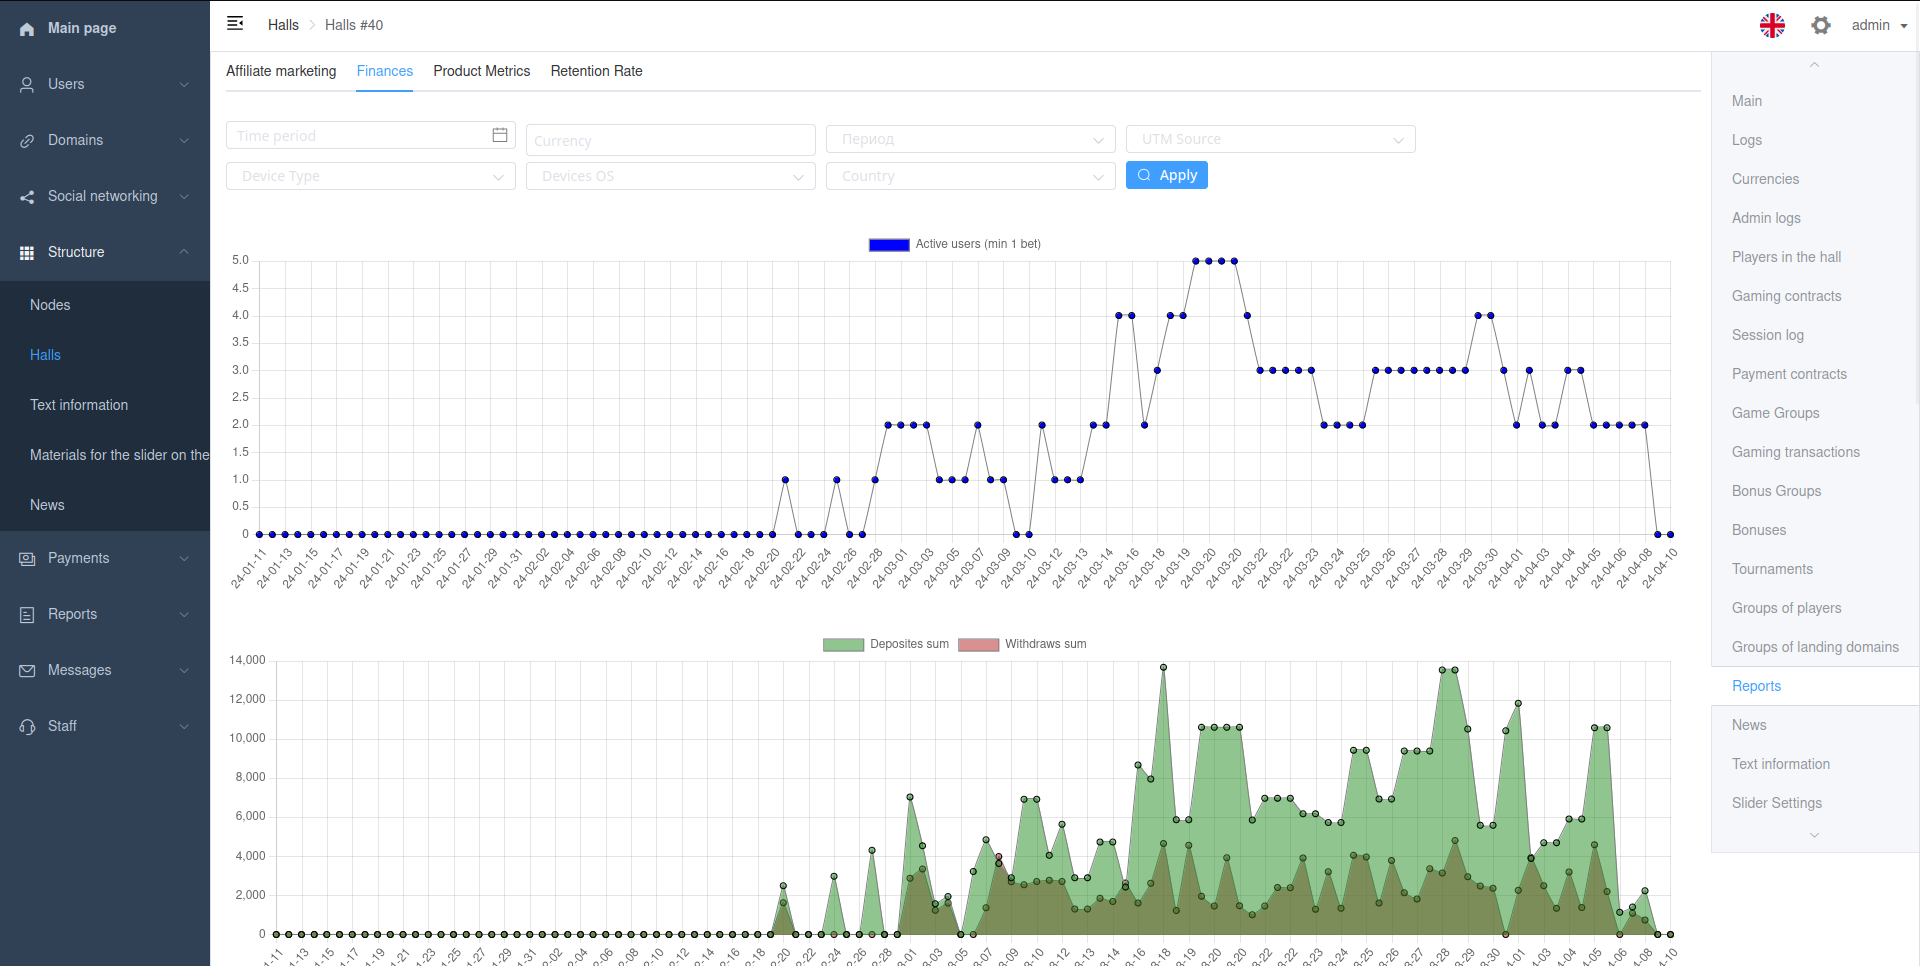Switch to Affiliate marketing tab
The height and width of the screenshot is (966, 1920).
pyautogui.click(x=281, y=71)
